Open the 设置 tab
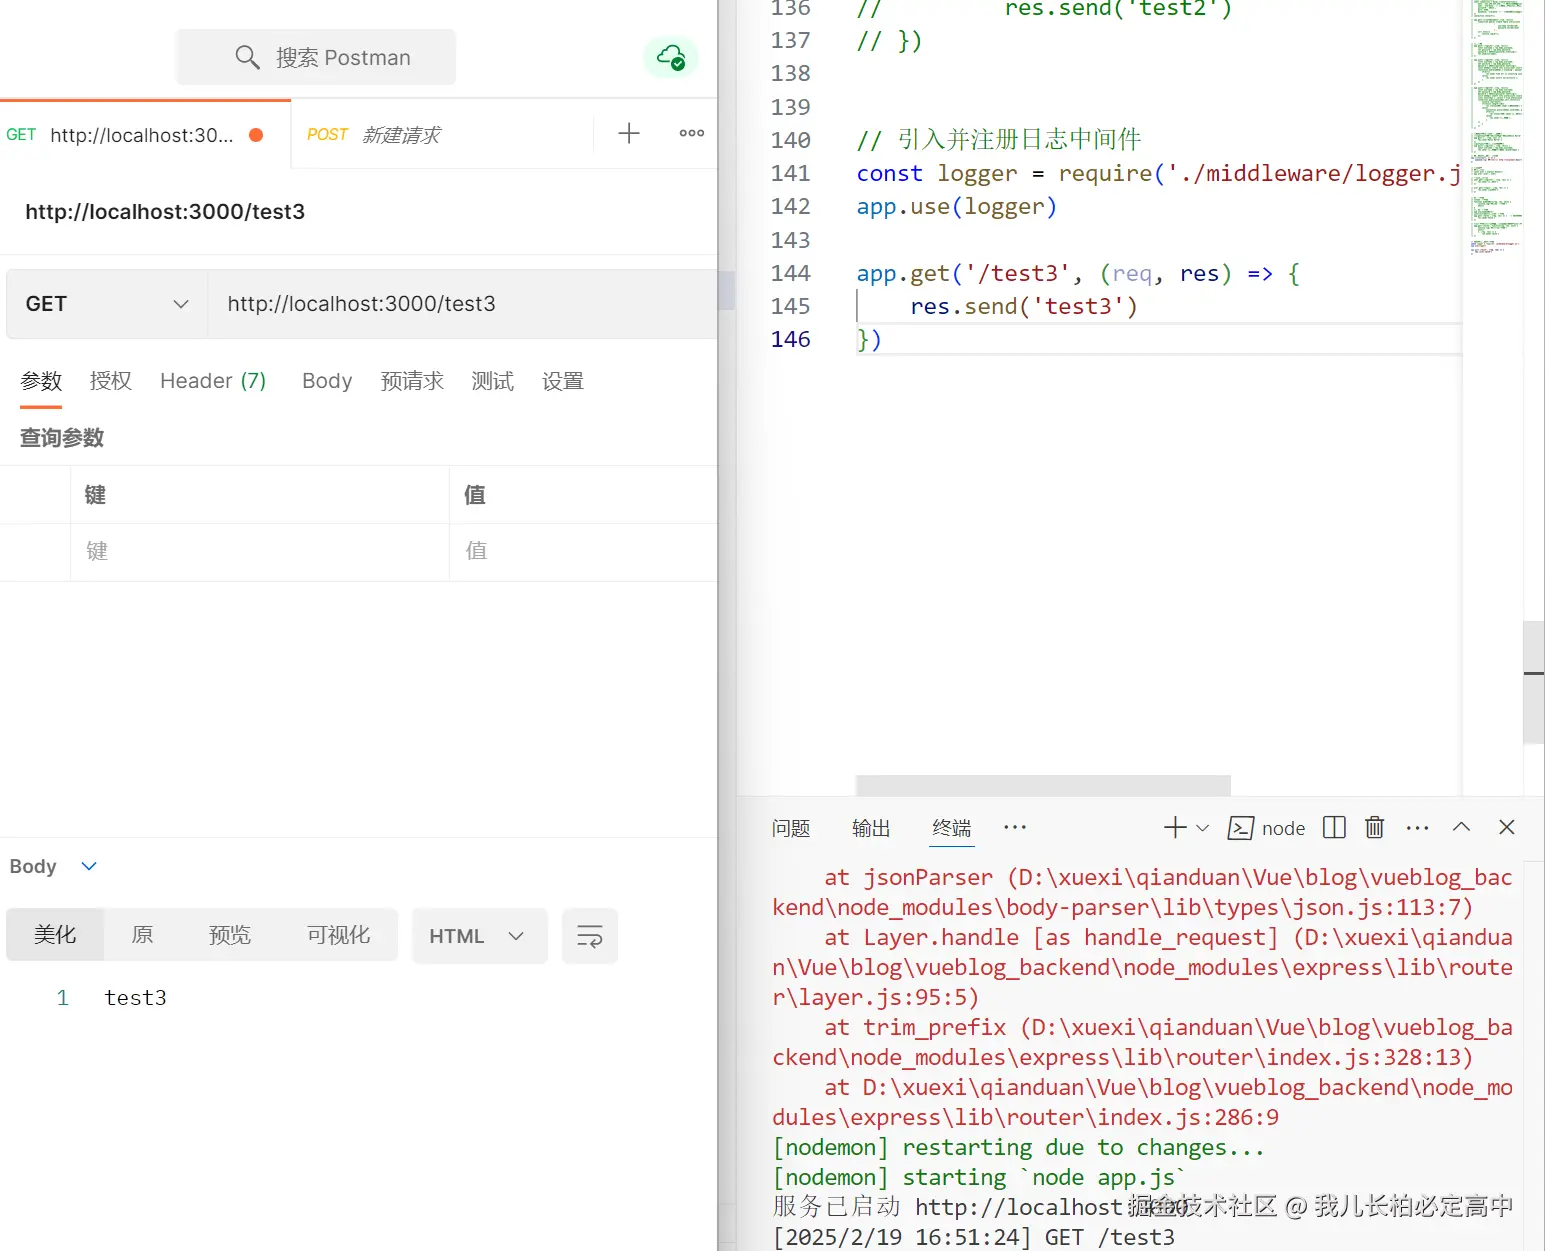The image size is (1545, 1251). 562,381
